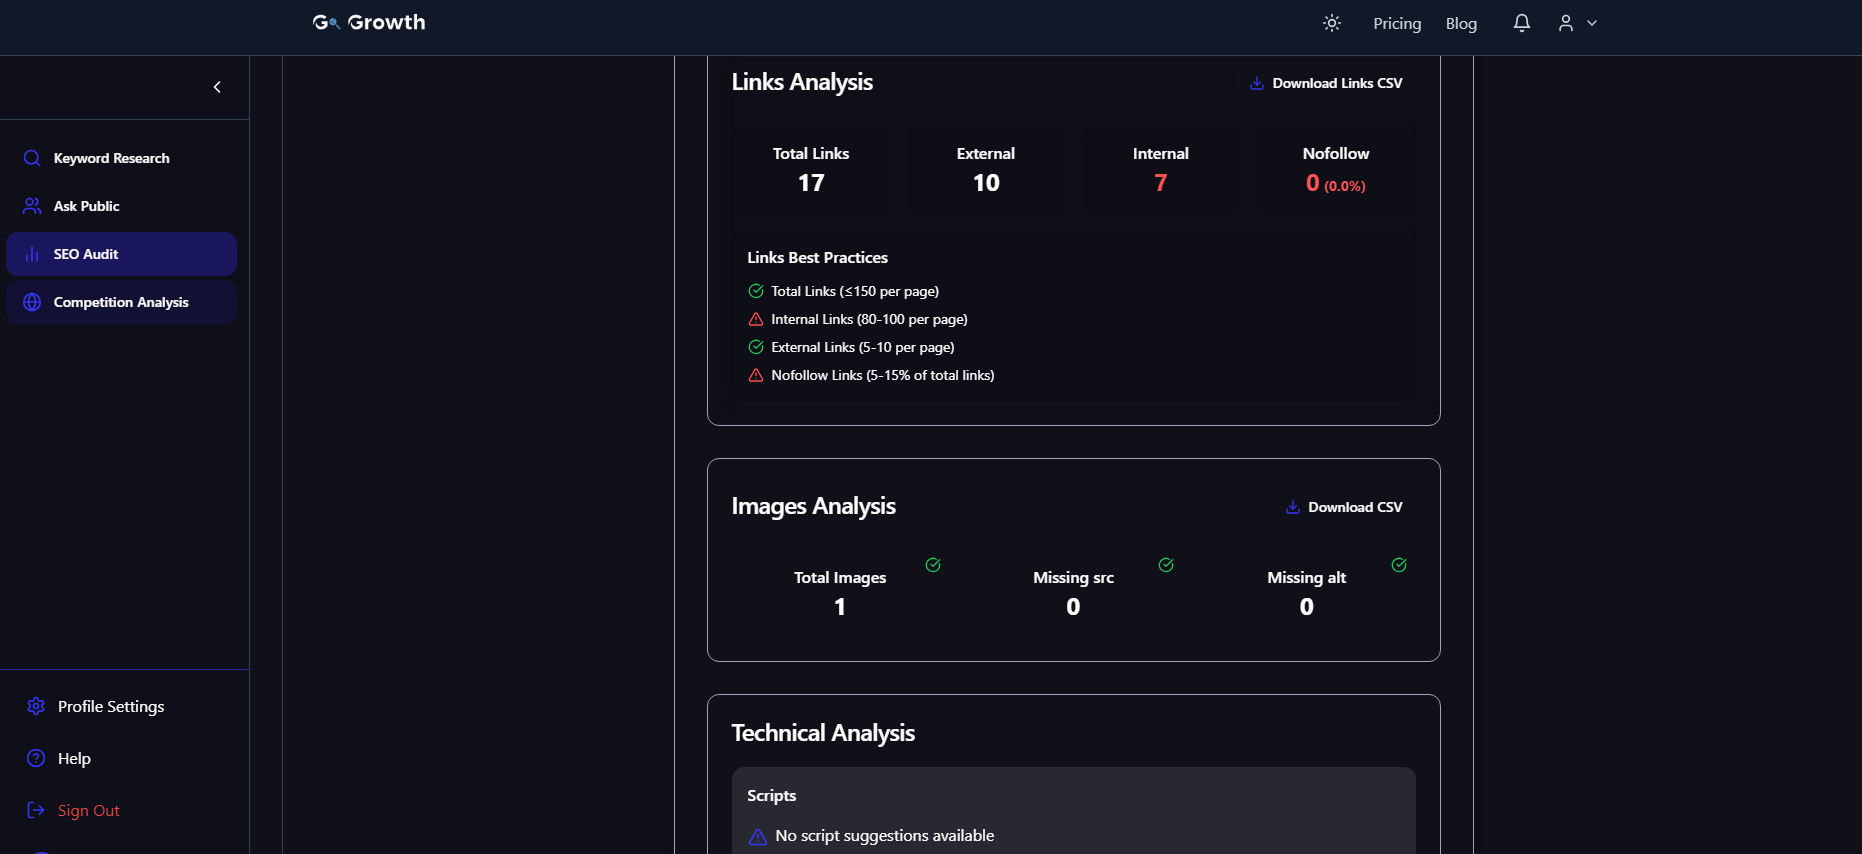The height and width of the screenshot is (854, 1862).
Task: Click the Technical Analysis heading
Action: tap(823, 733)
